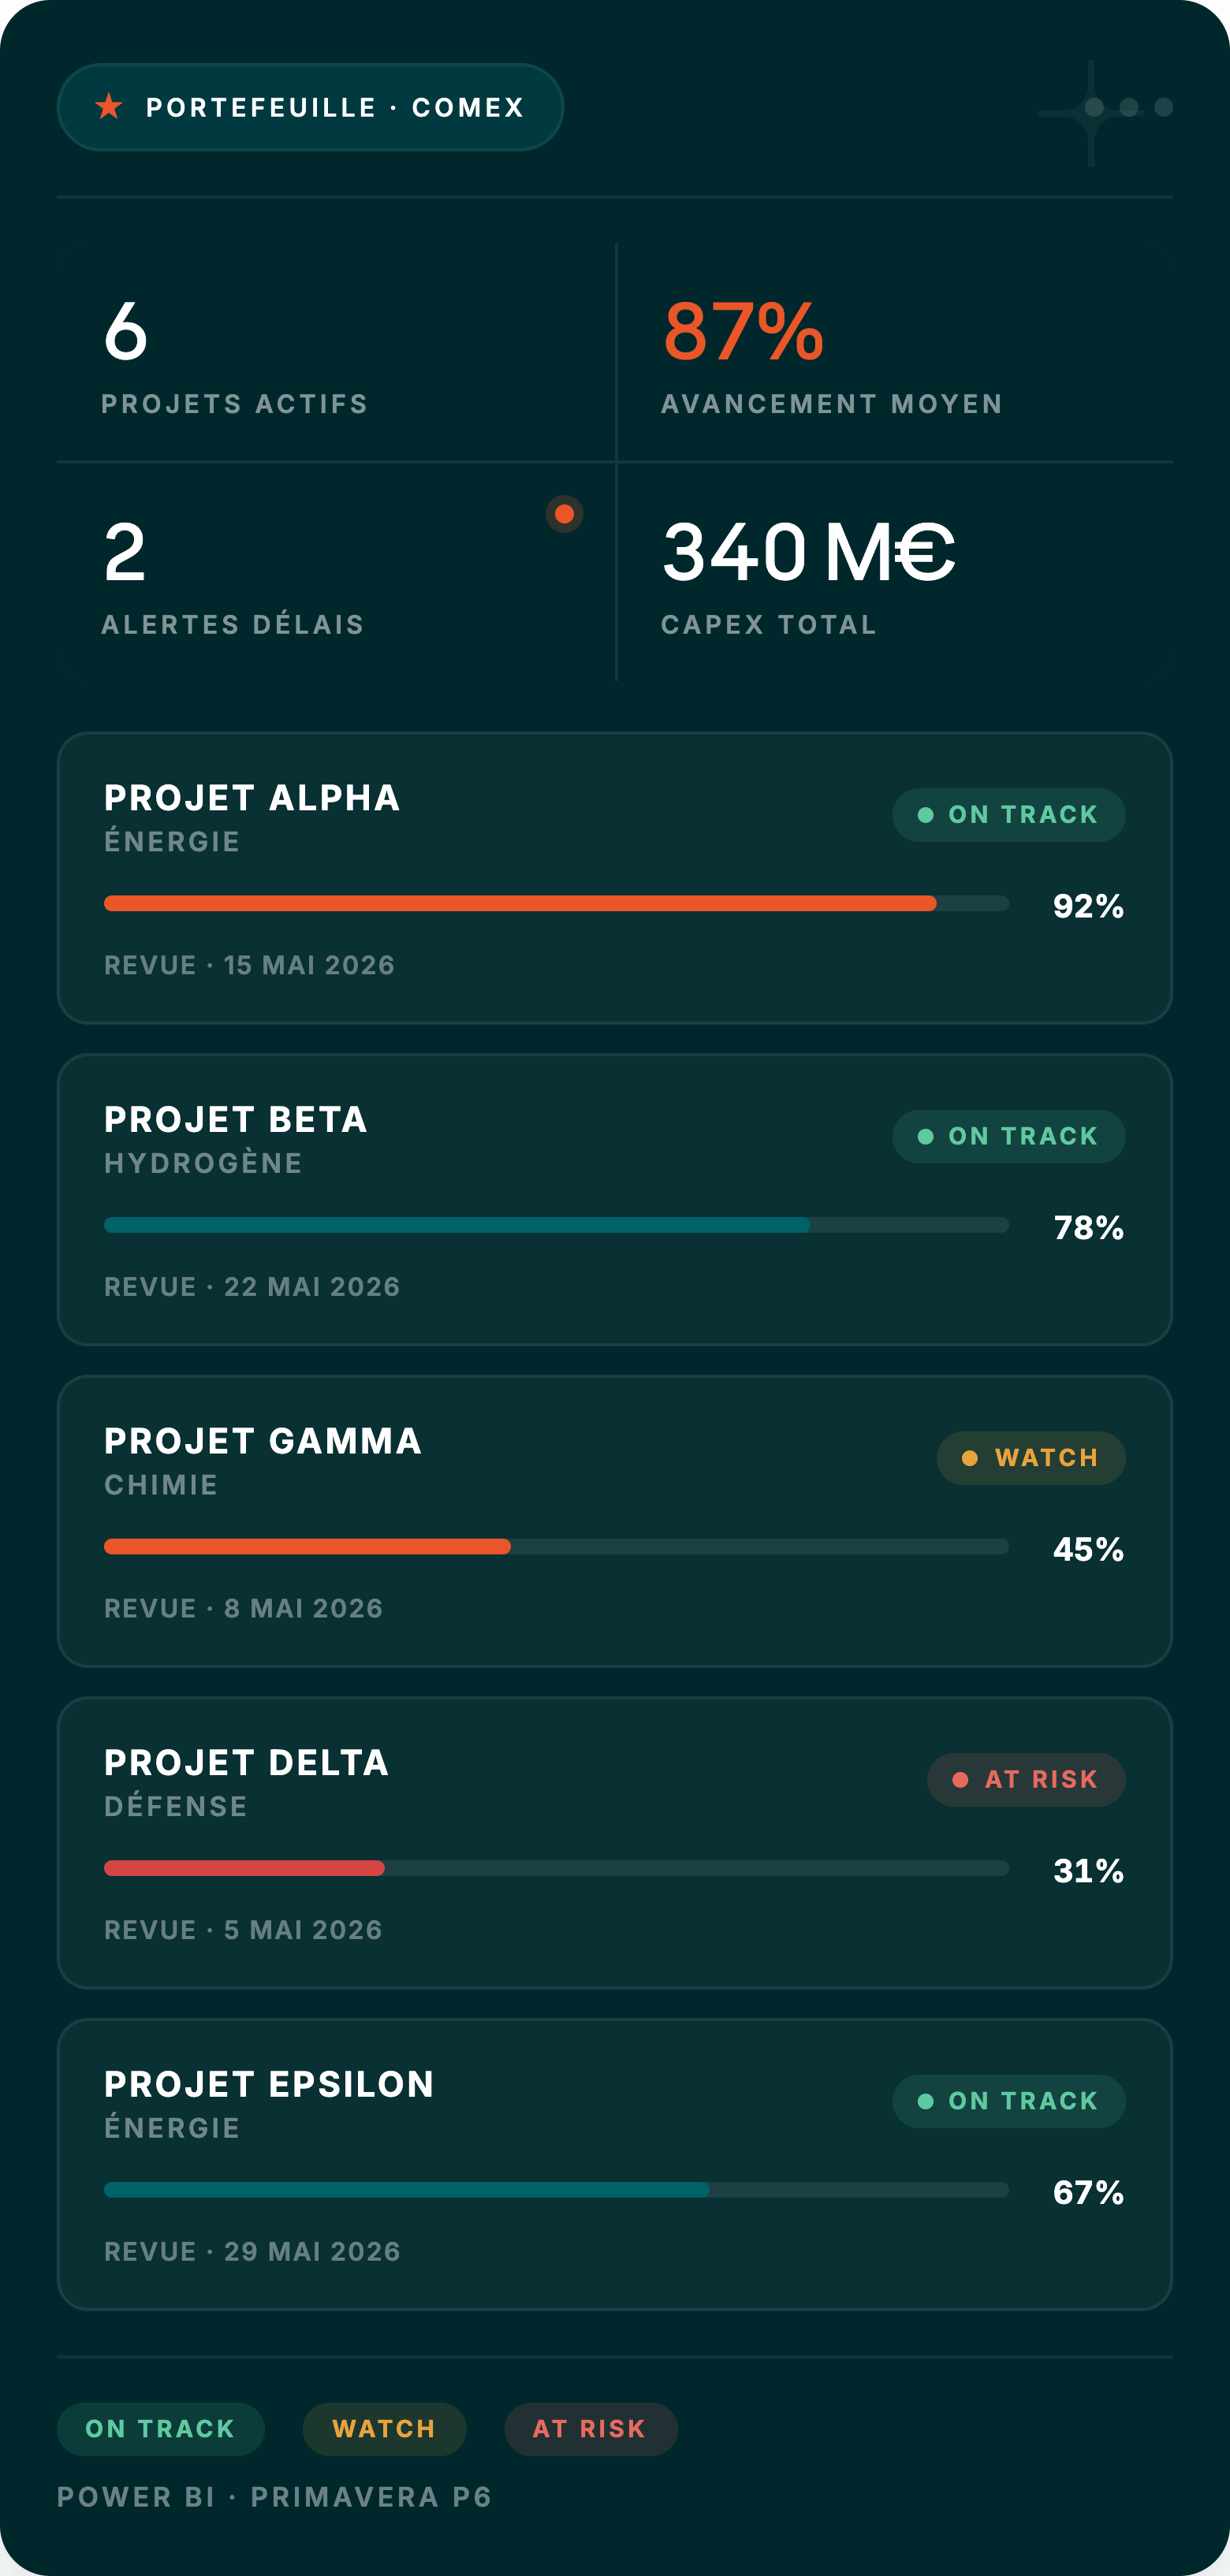Screen dimensions: 1230x2576
Task: Select the Portefeuille · Comex pill
Action: click(x=311, y=107)
